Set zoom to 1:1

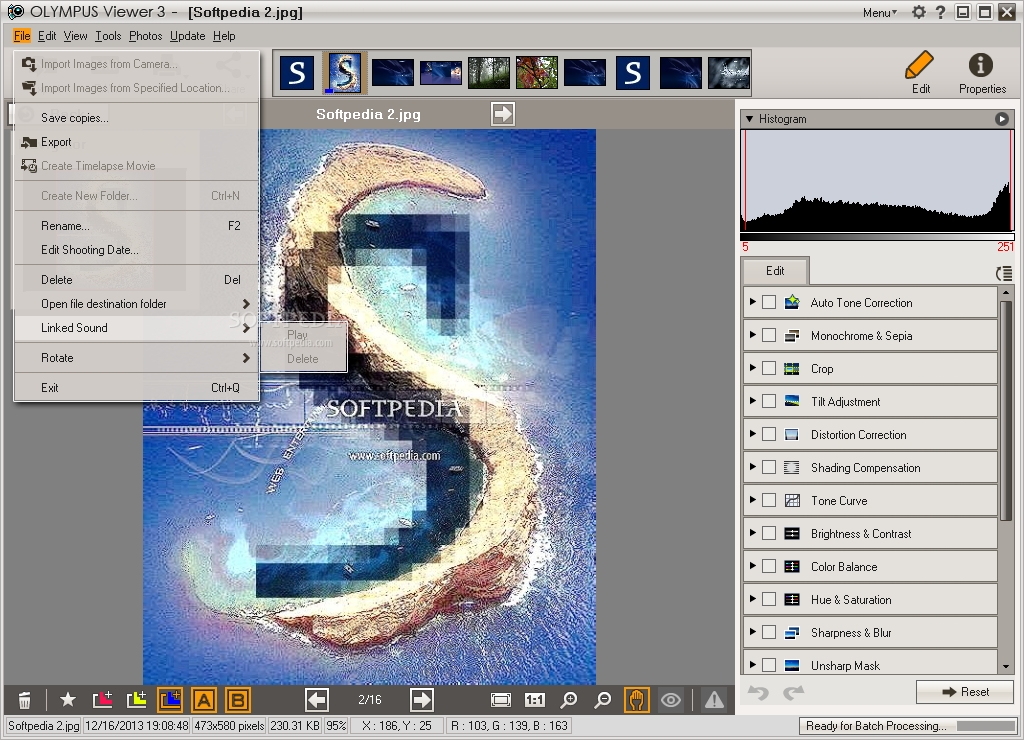tap(535, 700)
